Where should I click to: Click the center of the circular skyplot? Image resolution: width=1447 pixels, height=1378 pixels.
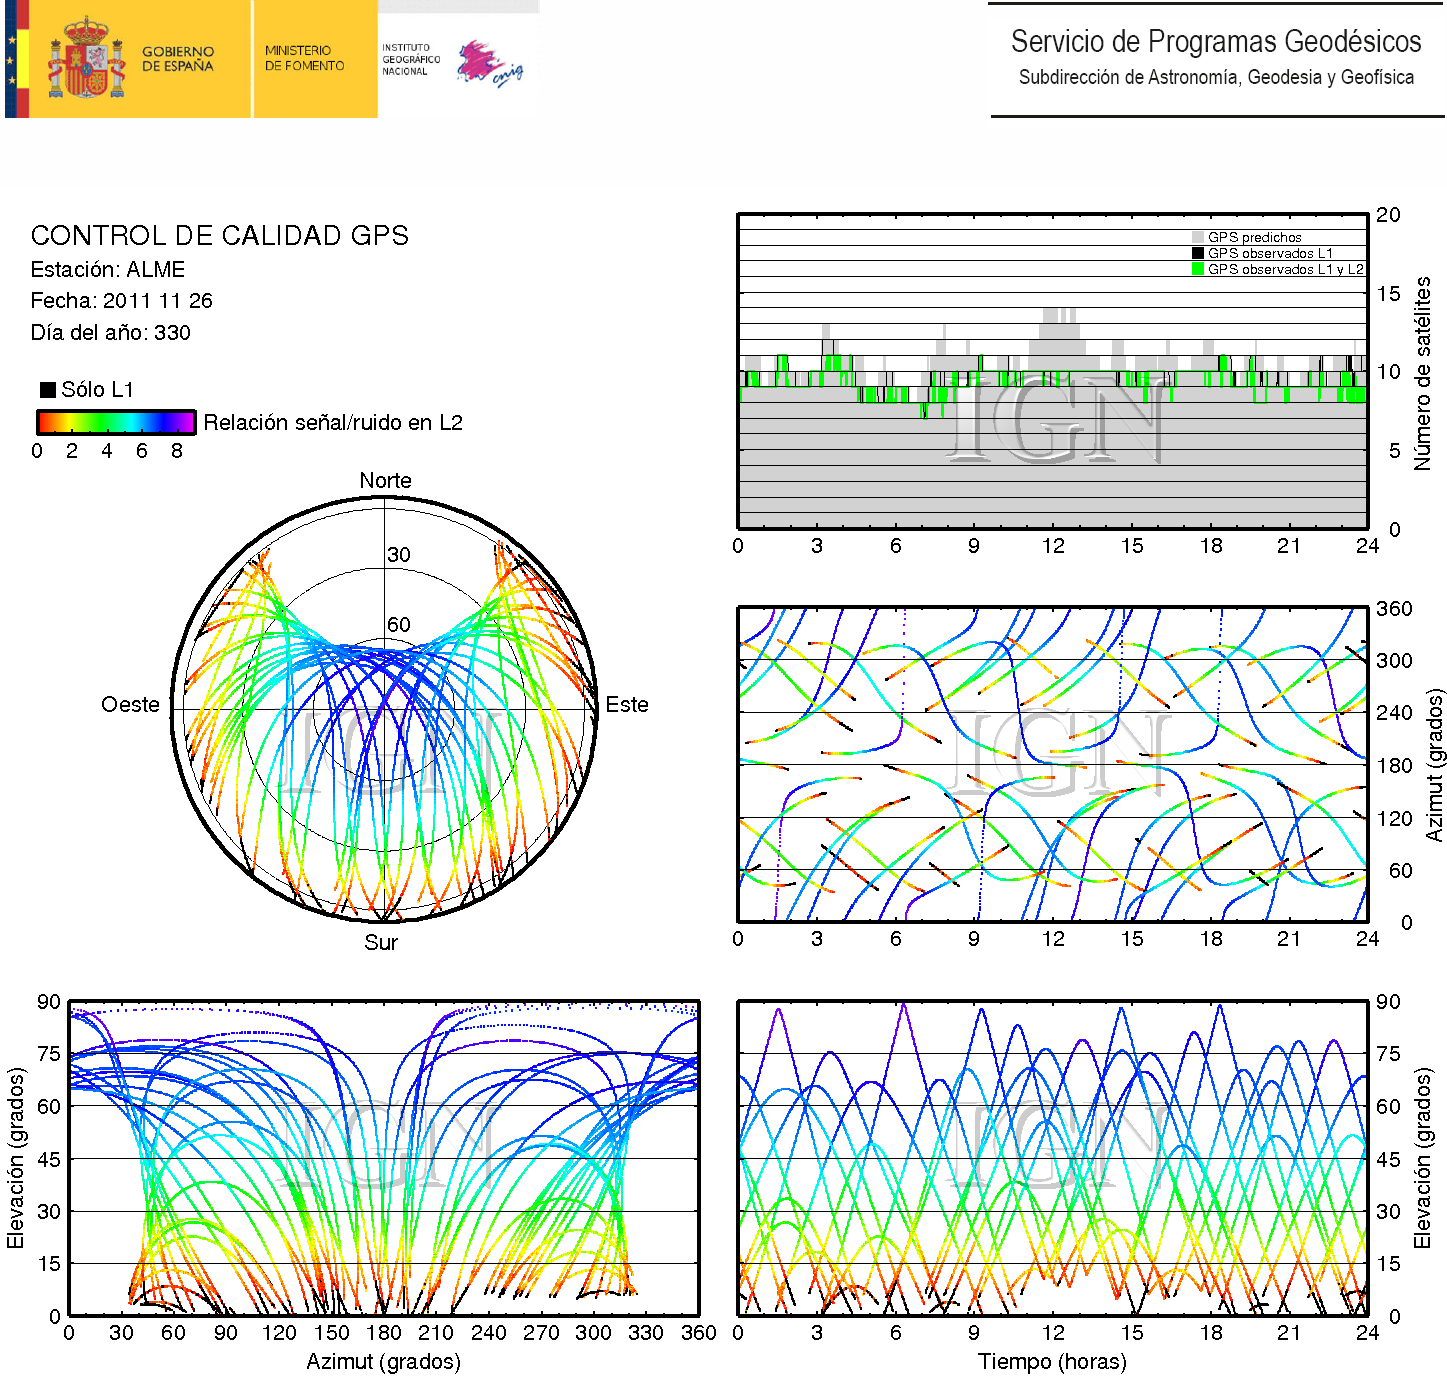coord(385,710)
